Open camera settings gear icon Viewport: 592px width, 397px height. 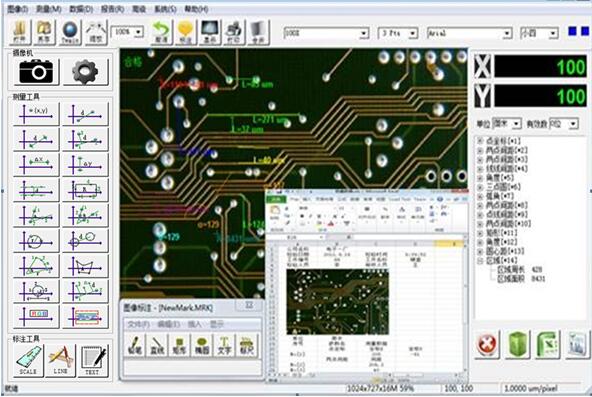tap(85, 71)
